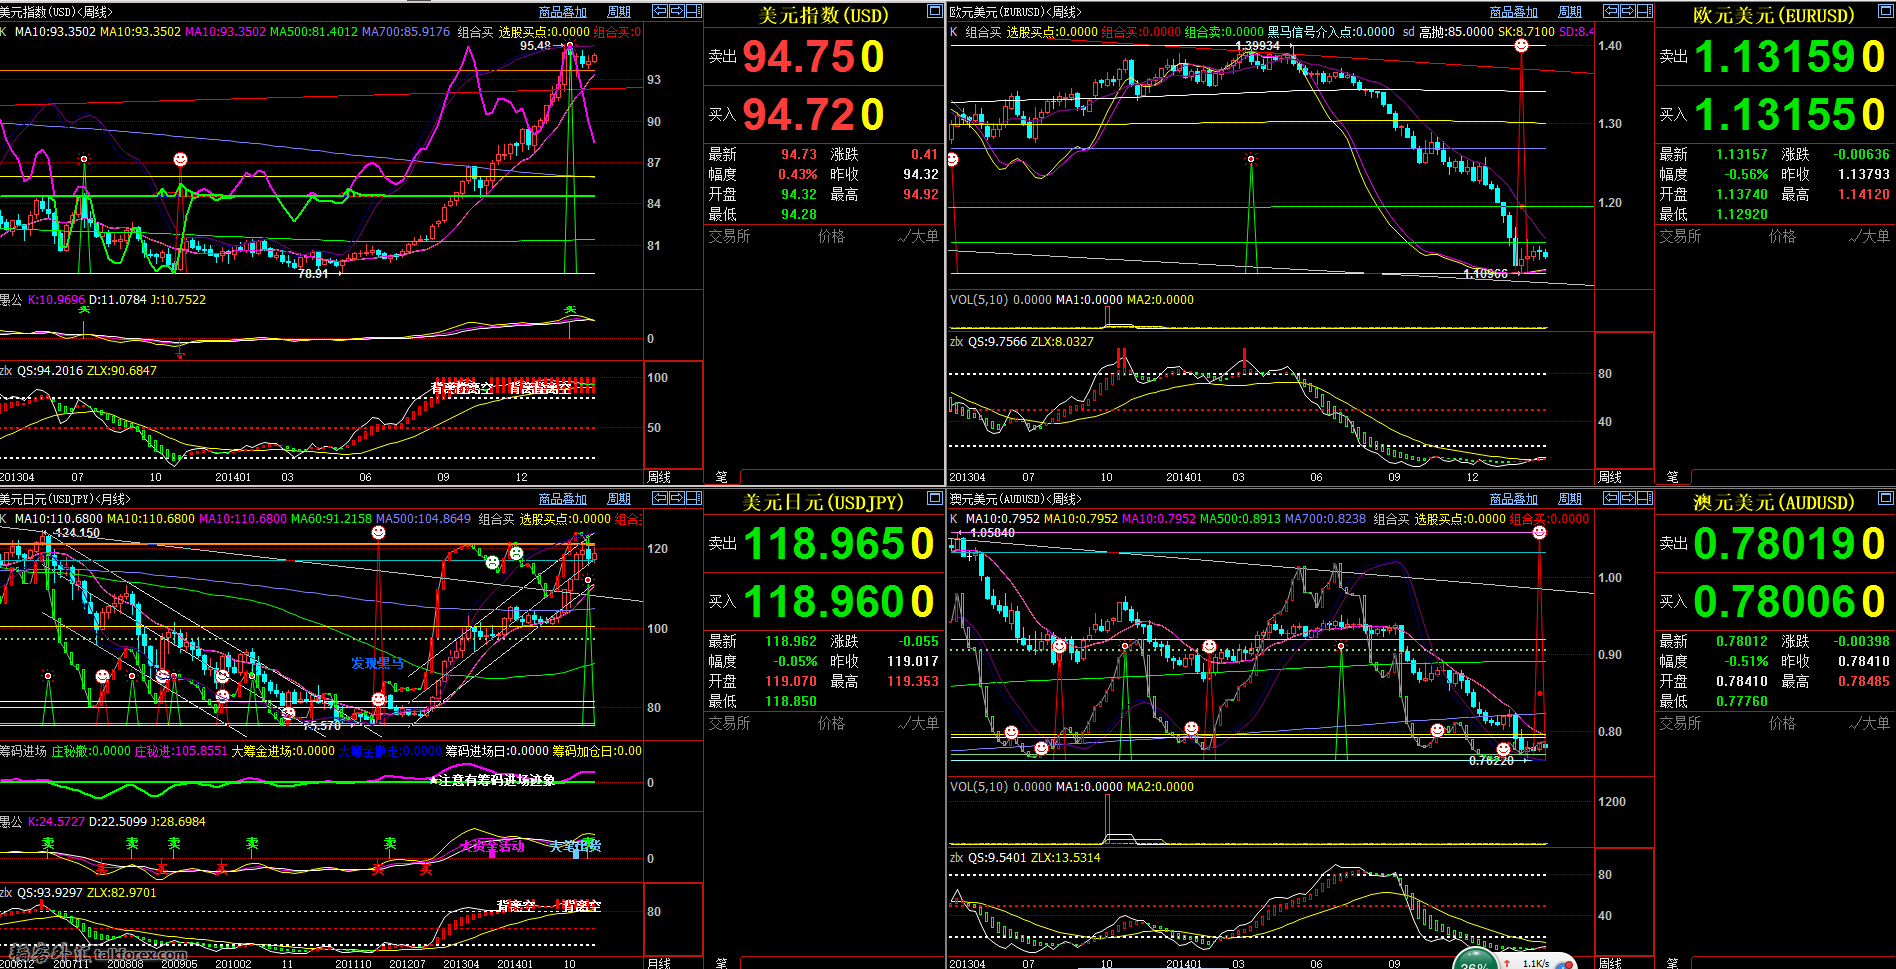Click 0.76220 low label on AUDUSD chart
The height and width of the screenshot is (969, 1896).
[1491, 760]
